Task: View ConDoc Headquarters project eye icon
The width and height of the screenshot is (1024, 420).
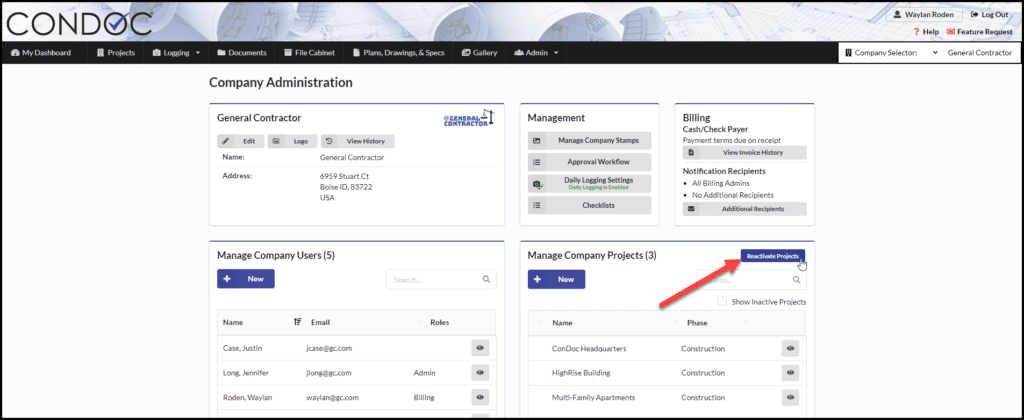Action: click(790, 349)
